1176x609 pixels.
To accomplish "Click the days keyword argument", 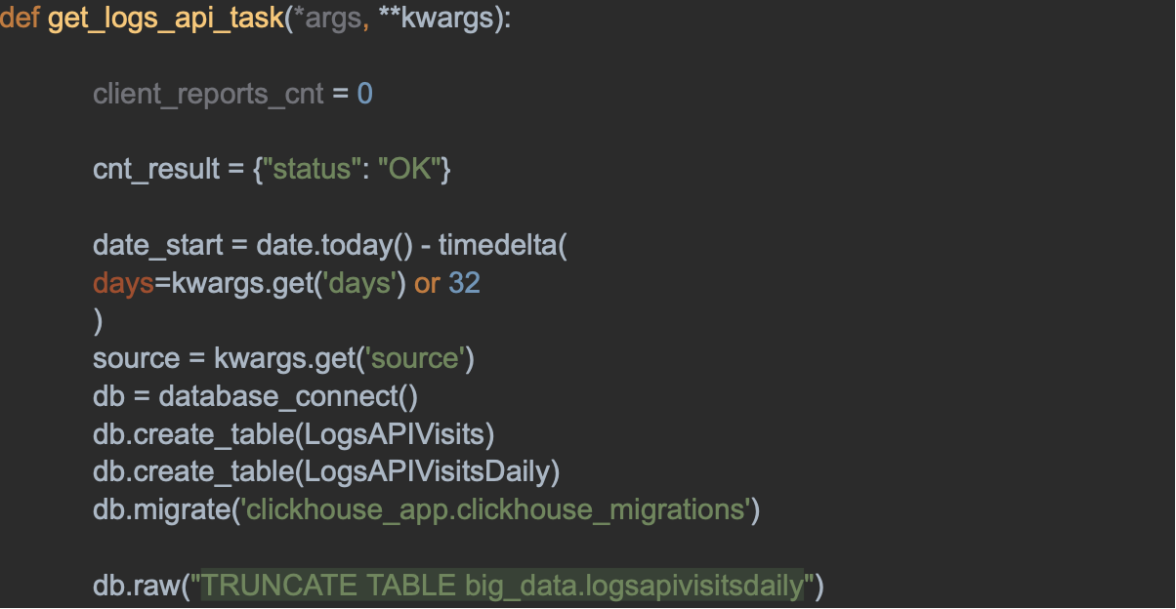I will click(x=122, y=283).
